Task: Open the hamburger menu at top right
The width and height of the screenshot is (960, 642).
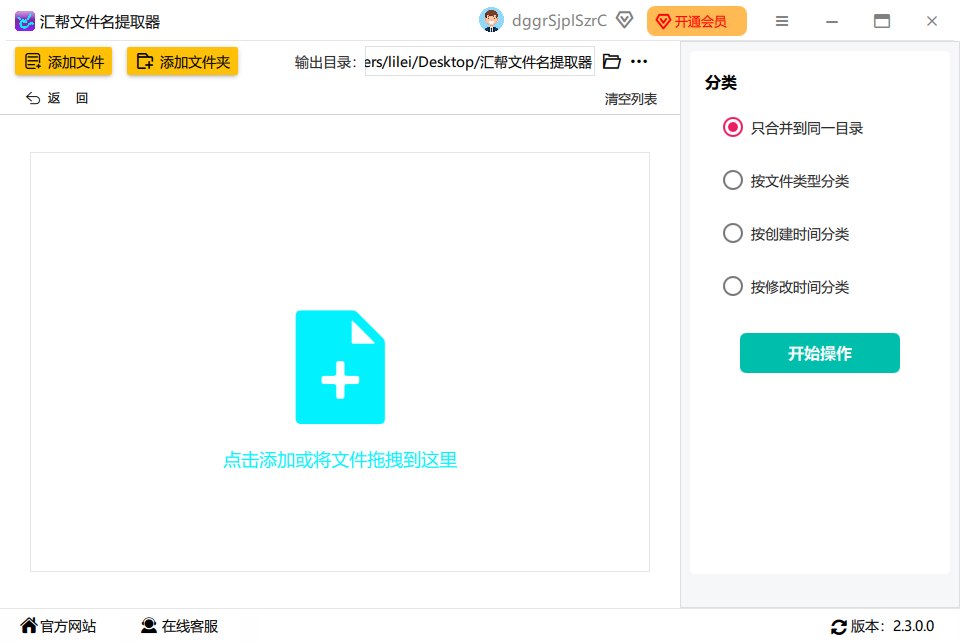Action: pyautogui.click(x=782, y=20)
